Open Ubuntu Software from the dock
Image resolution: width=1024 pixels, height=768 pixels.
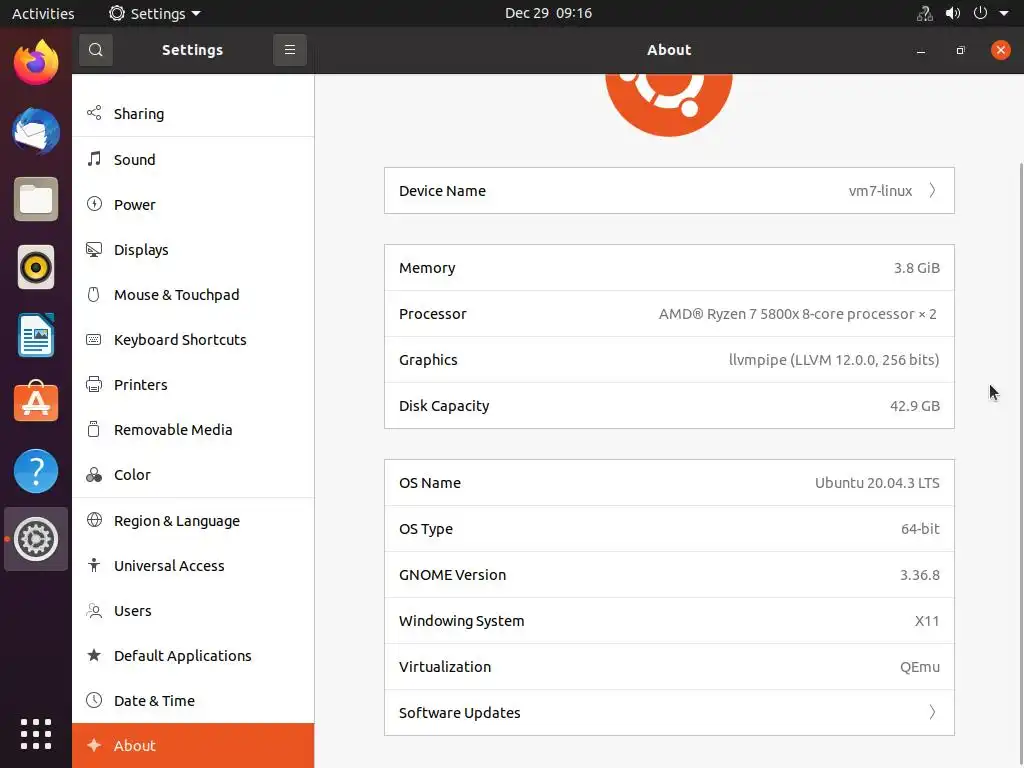click(x=36, y=402)
